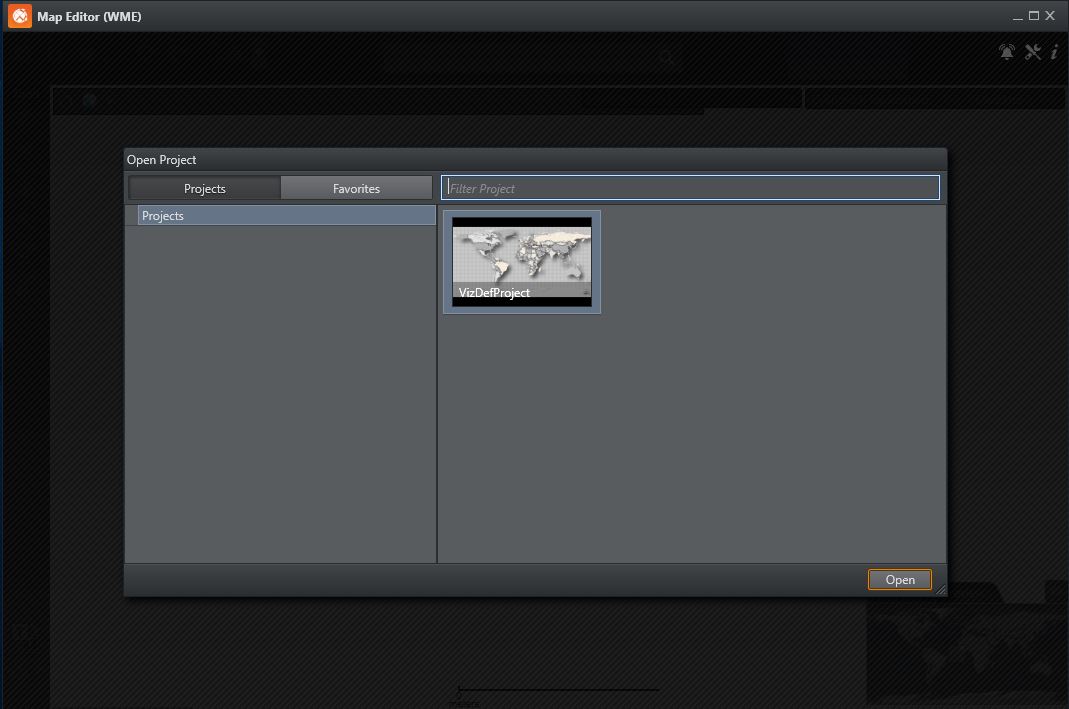This screenshot has height=709, width=1069.
Task: Open the wrench and screwdriver tools icon
Action: click(x=1033, y=52)
